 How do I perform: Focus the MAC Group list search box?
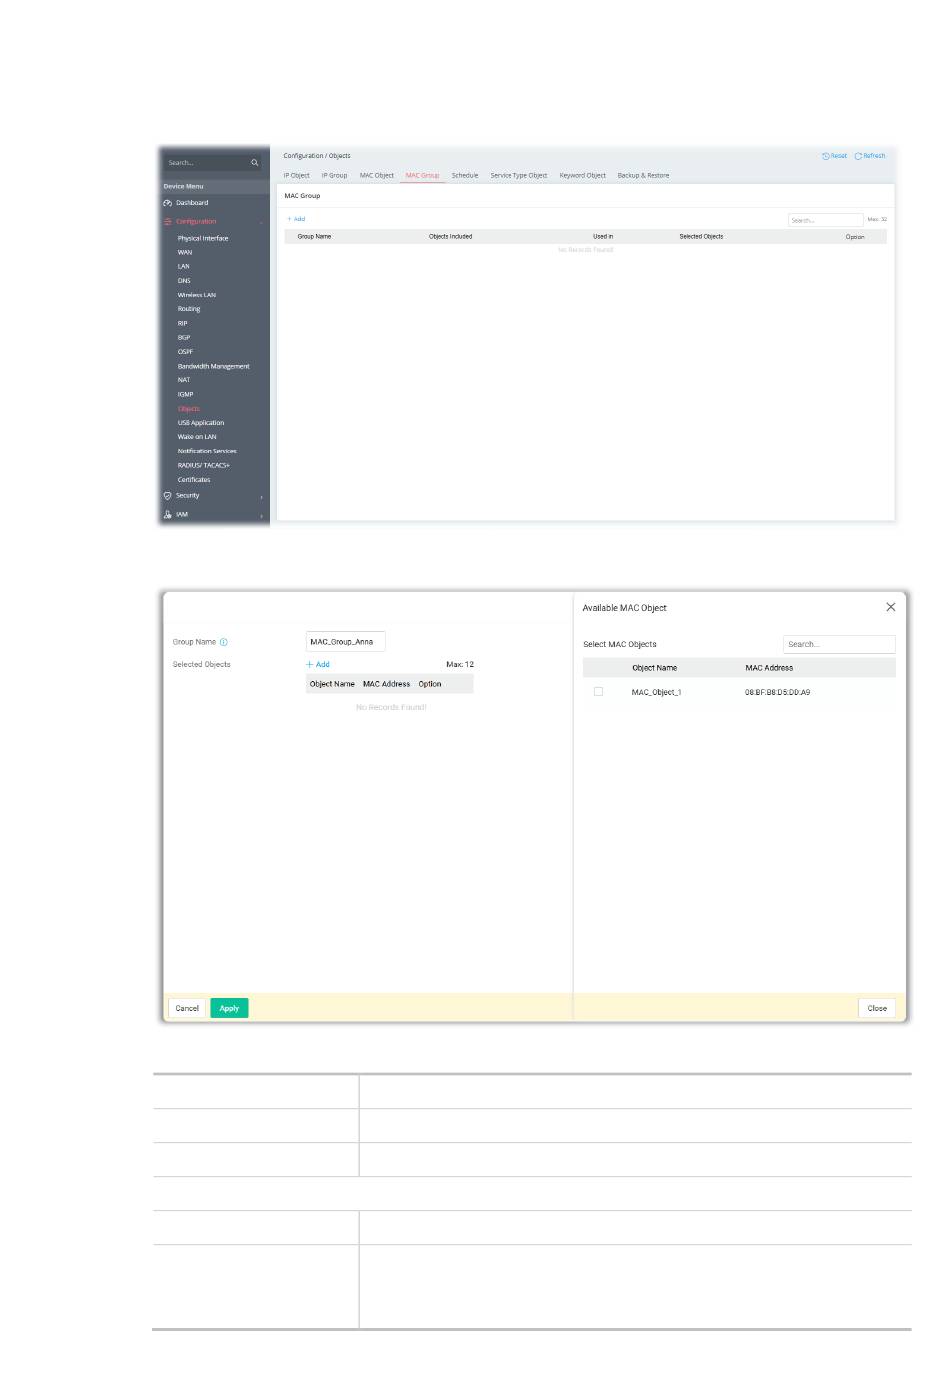click(x=825, y=220)
